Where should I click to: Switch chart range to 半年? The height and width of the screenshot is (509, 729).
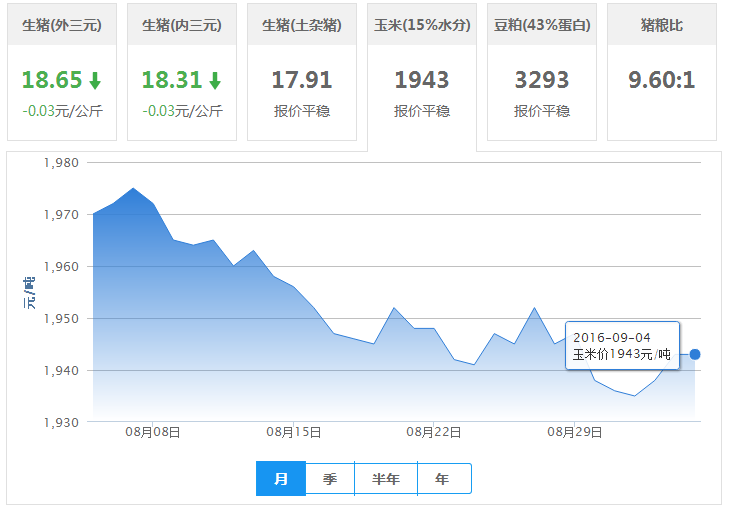(x=386, y=478)
